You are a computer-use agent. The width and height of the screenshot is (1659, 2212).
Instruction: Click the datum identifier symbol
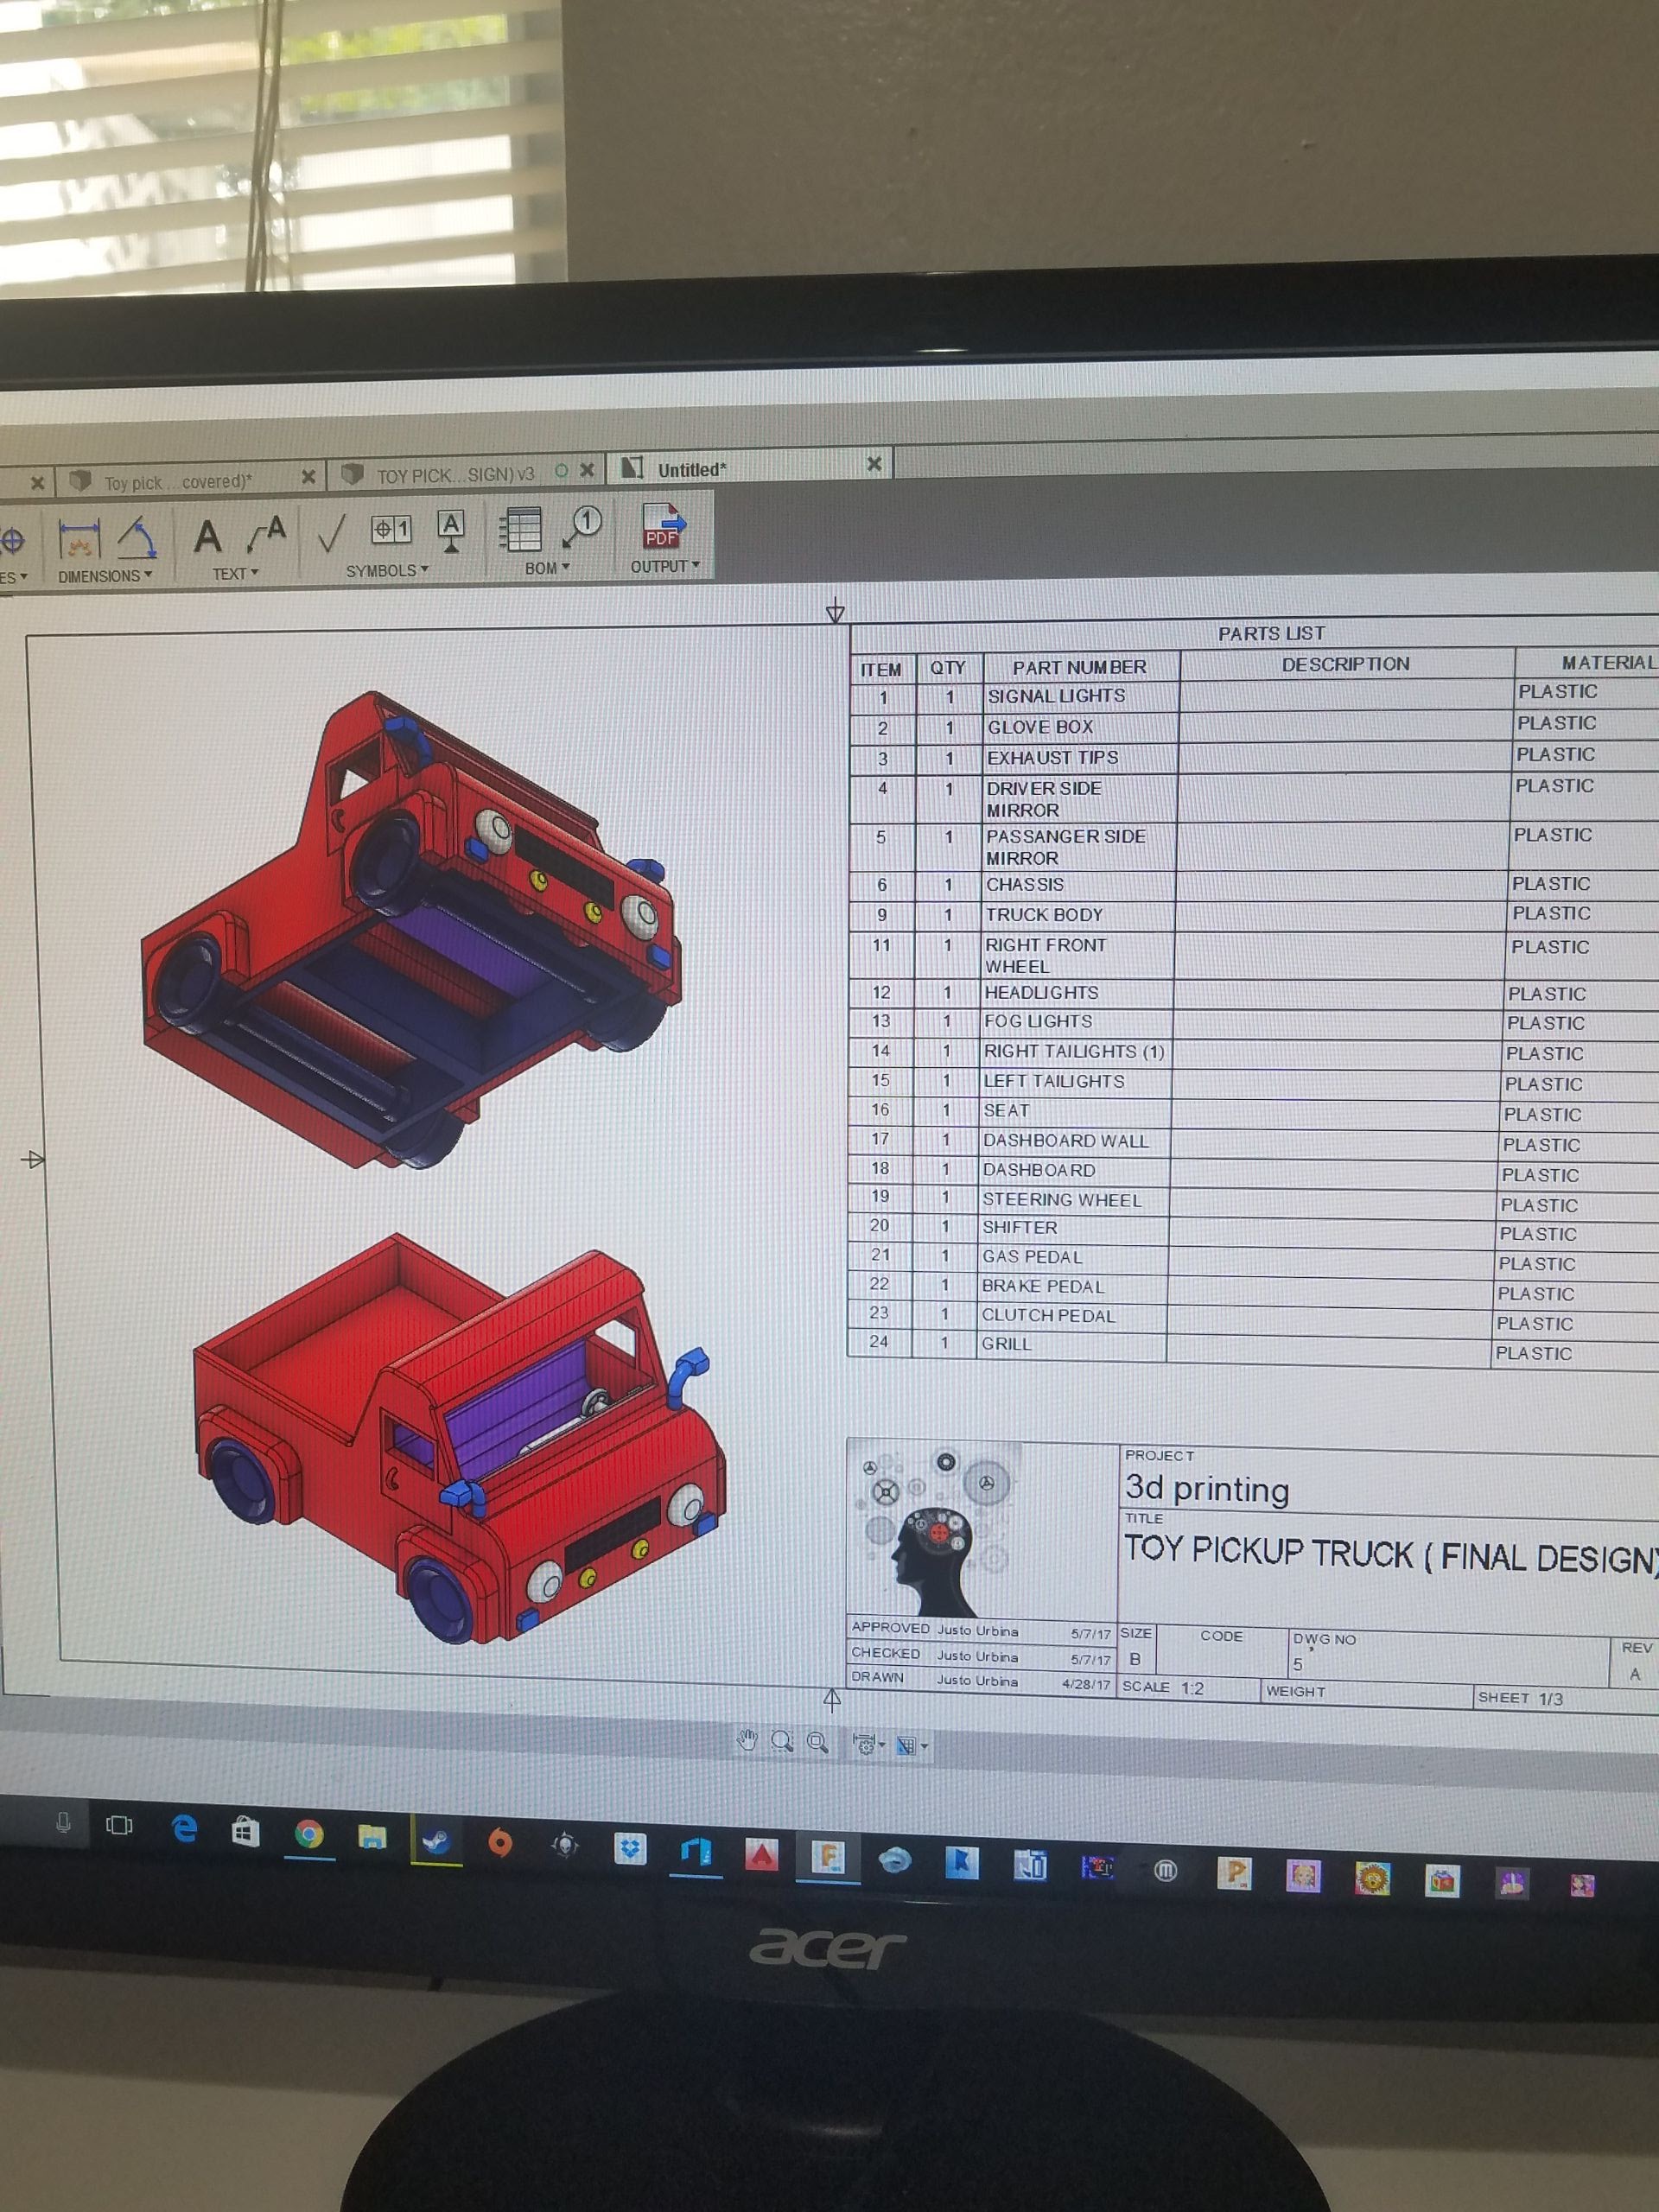451,529
